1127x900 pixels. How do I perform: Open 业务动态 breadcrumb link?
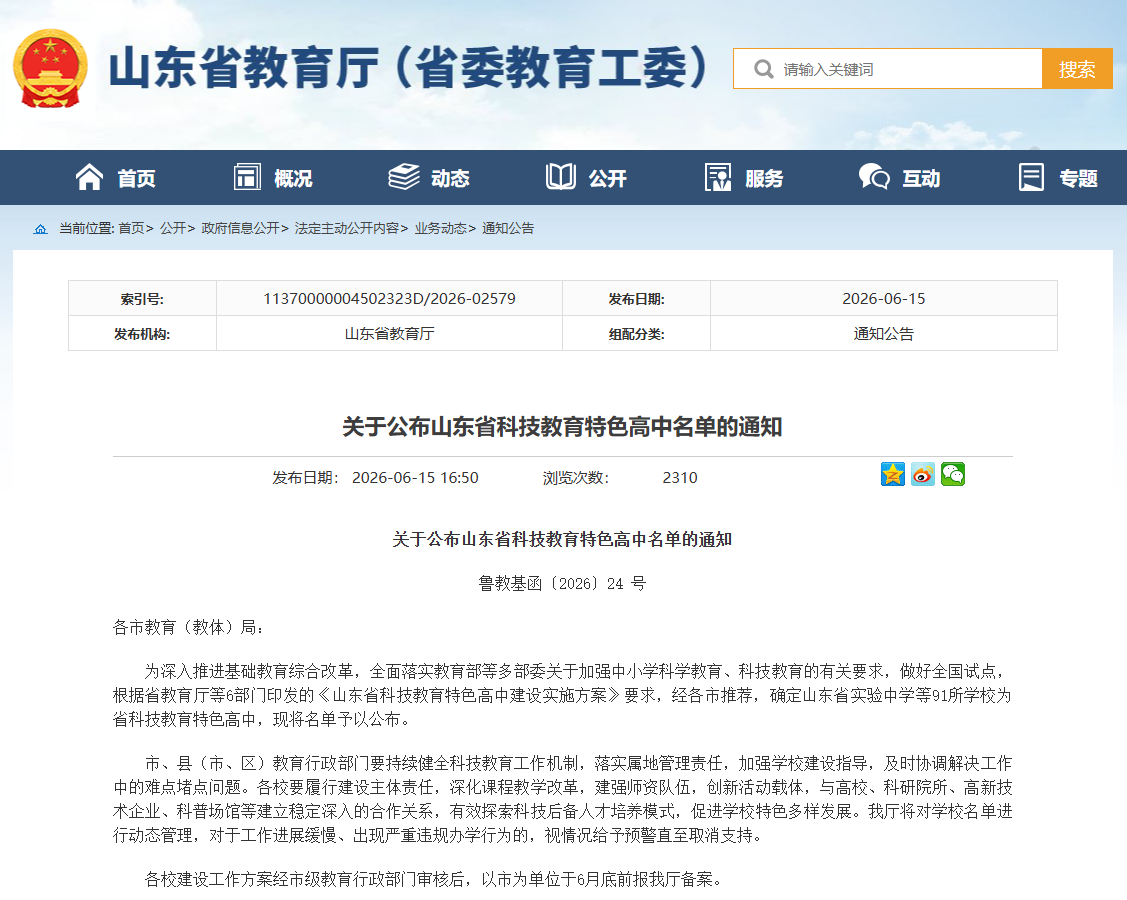441,229
